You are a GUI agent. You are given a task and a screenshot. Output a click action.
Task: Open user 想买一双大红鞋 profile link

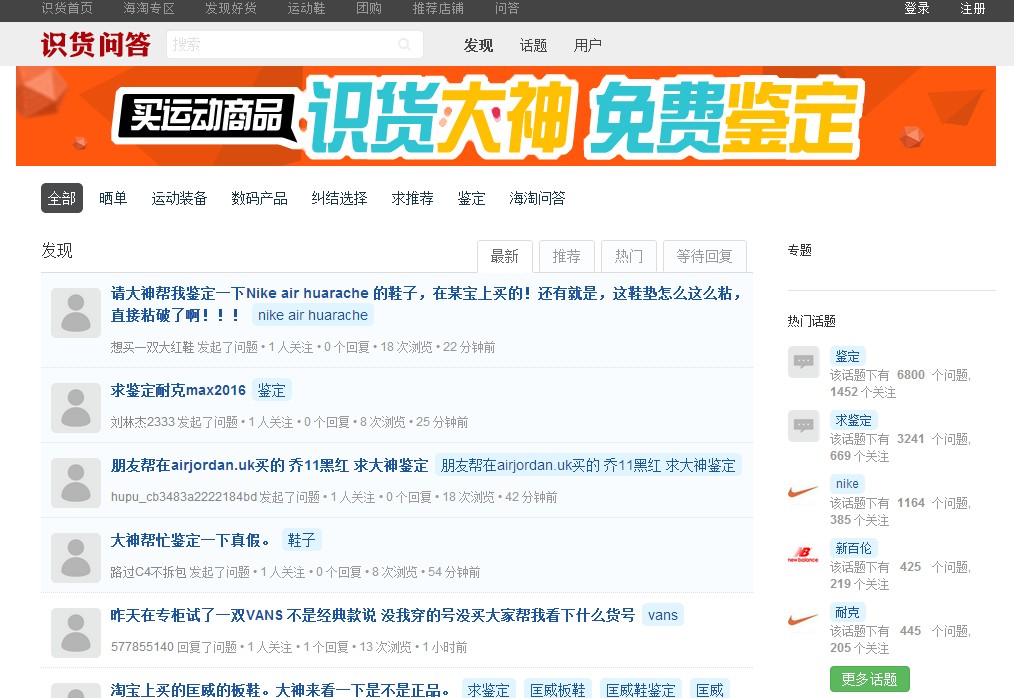(153, 347)
